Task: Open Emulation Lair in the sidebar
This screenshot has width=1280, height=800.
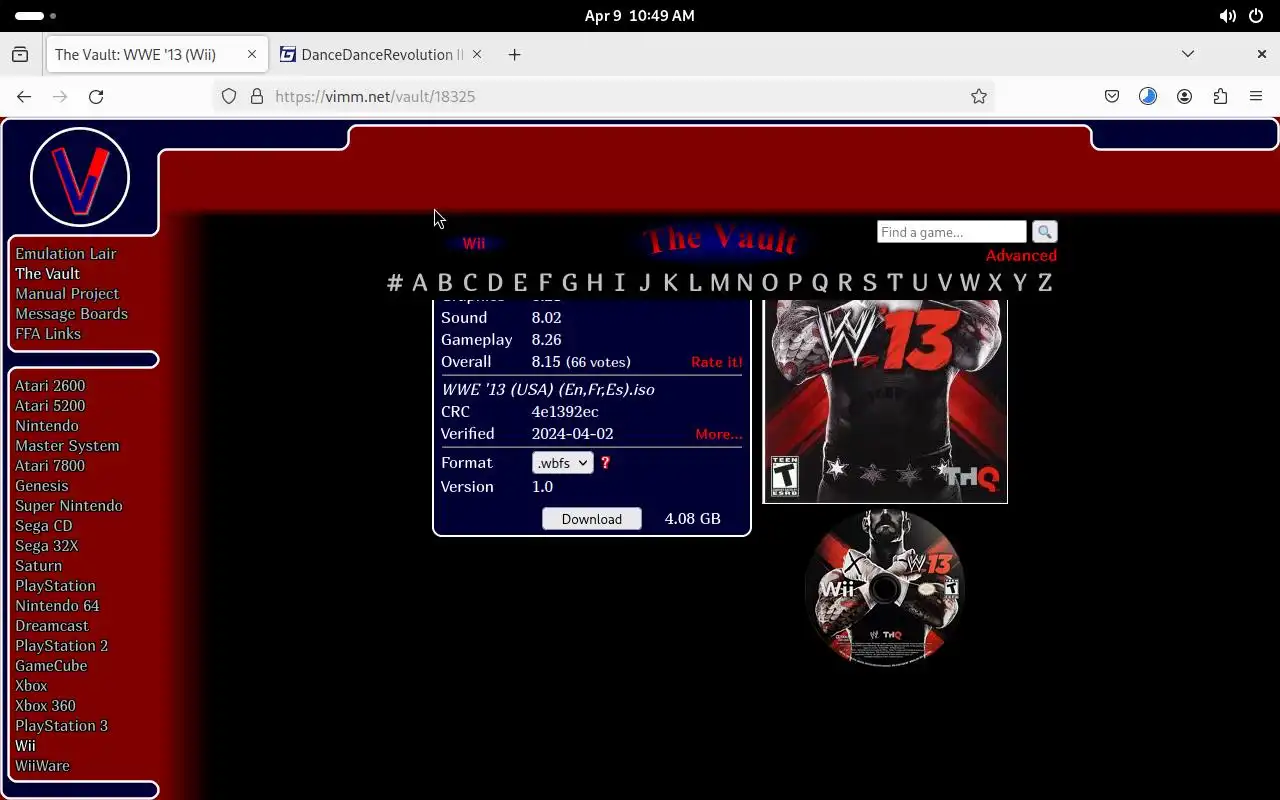Action: pyautogui.click(x=66, y=254)
